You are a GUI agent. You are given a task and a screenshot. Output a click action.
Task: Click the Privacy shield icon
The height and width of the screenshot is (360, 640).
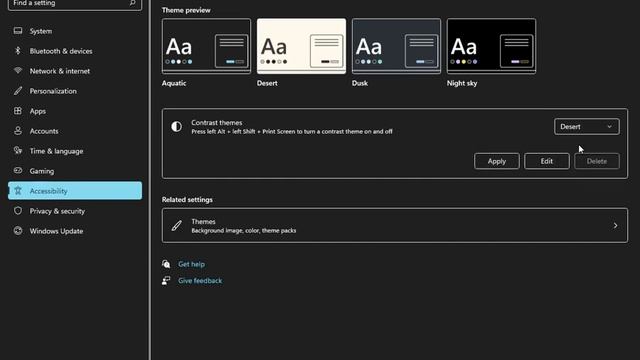coord(18,211)
